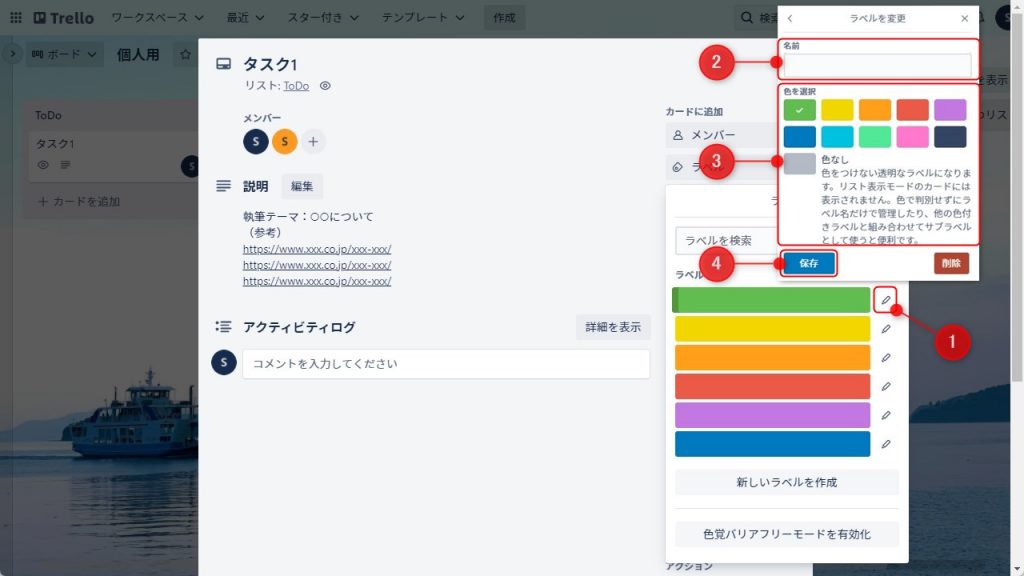
Task: Expand the sidebar with the chevron
Action: pos(12,54)
